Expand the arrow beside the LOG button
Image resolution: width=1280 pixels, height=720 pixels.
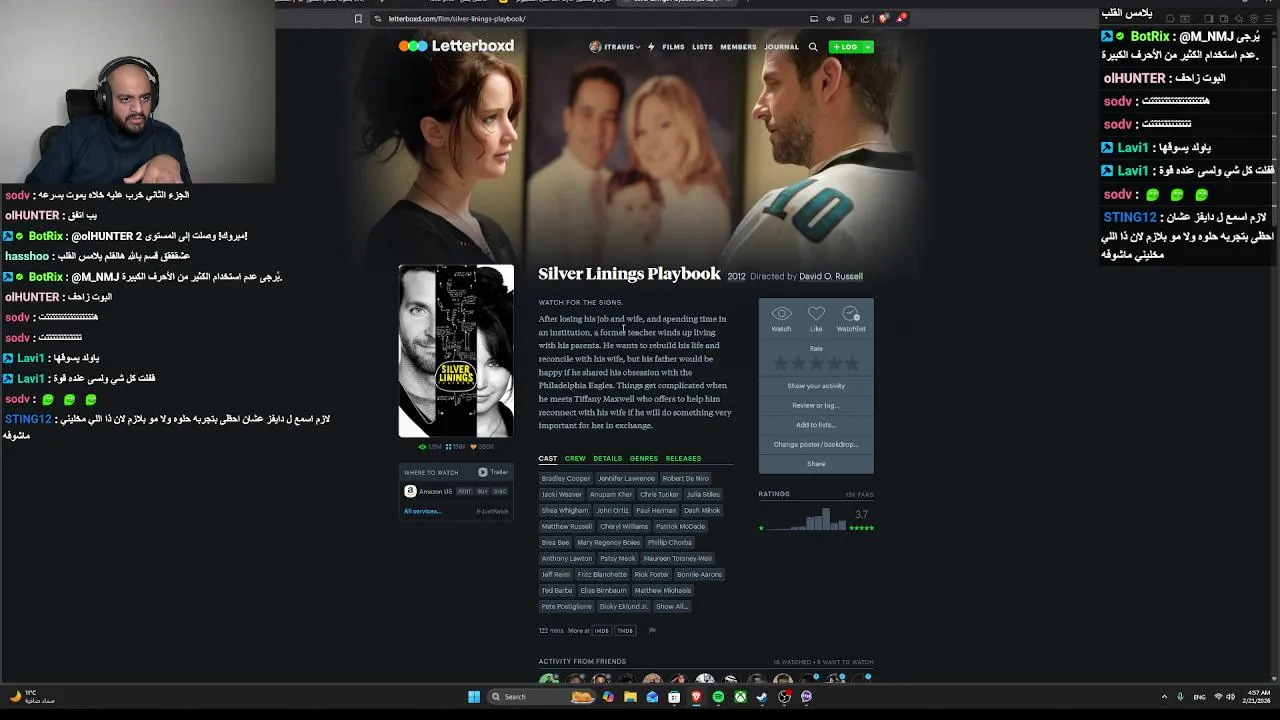tap(868, 47)
